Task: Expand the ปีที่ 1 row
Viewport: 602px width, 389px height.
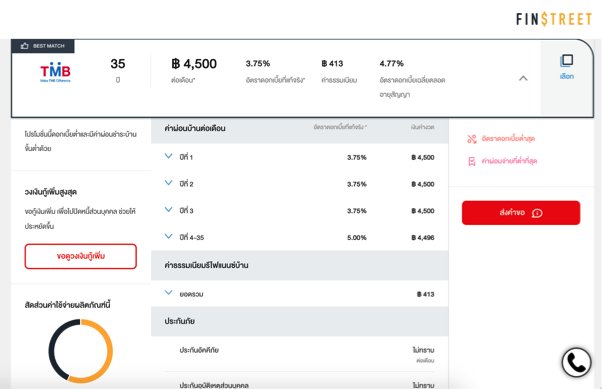Action: [169, 156]
